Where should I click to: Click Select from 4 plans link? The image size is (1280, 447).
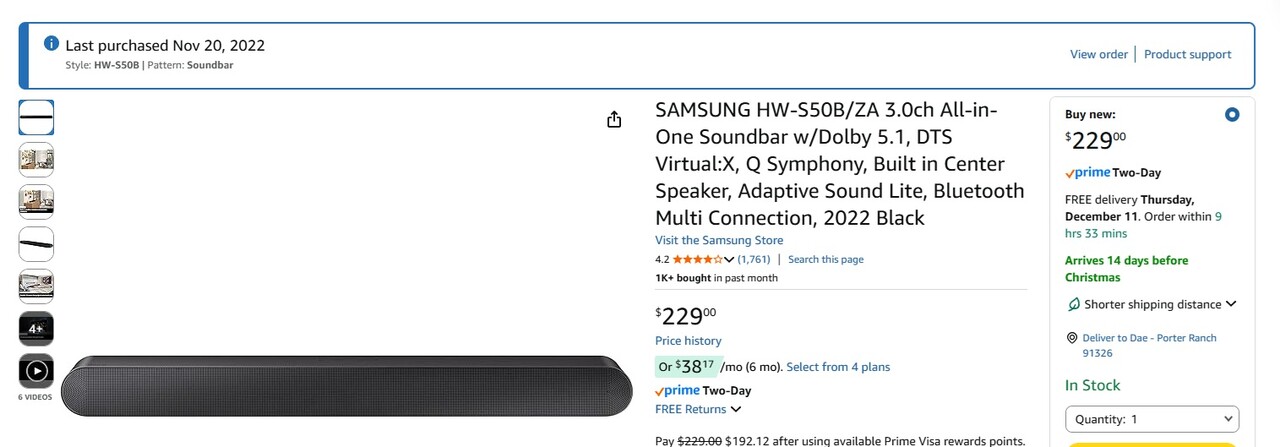pos(838,367)
